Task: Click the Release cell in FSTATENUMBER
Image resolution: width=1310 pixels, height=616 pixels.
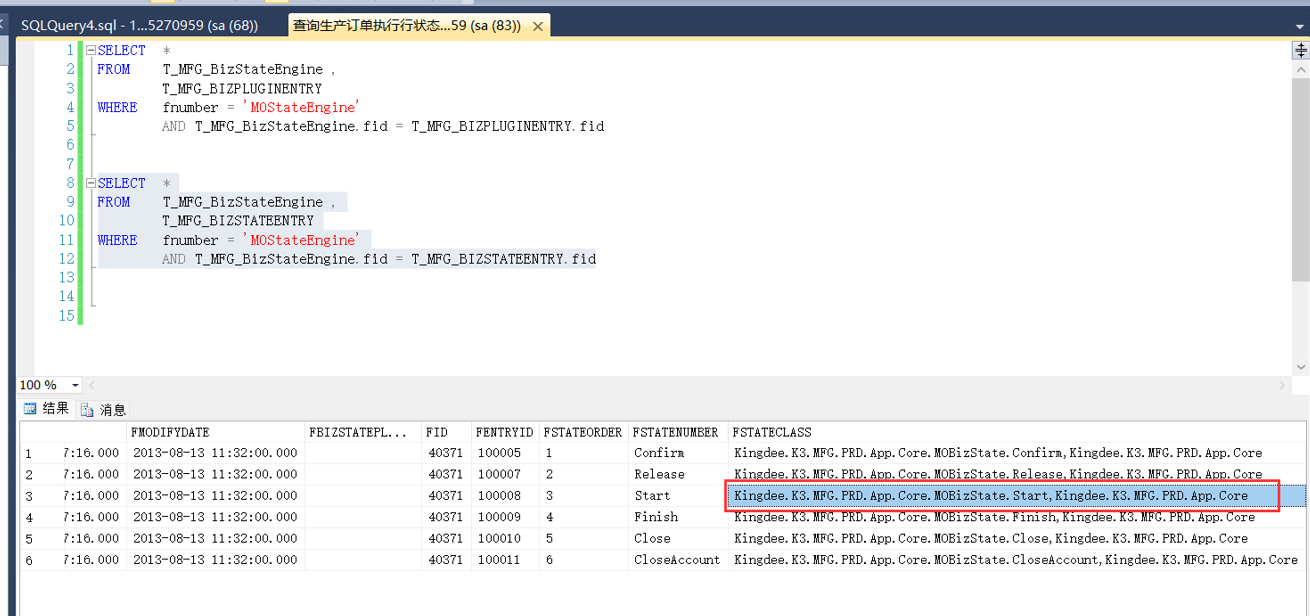Action: tap(677, 474)
